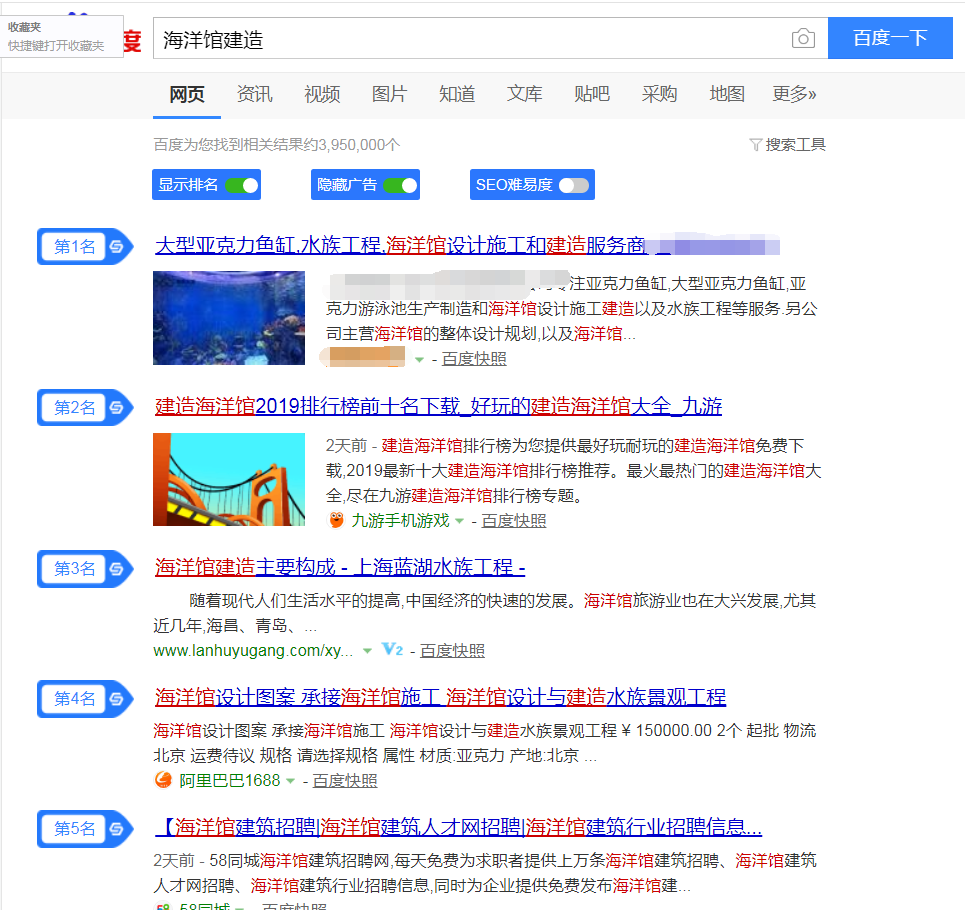Switch to the 视频 tab
Image resolution: width=965 pixels, height=910 pixels.
tap(322, 94)
